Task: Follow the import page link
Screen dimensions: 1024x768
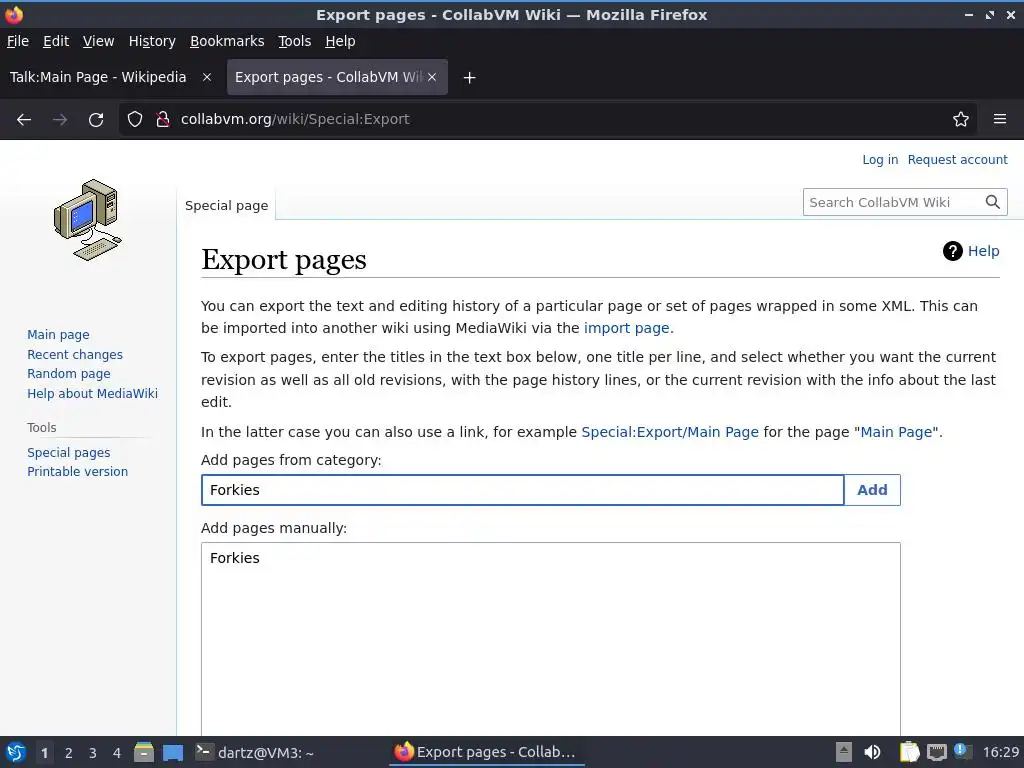Action: click(x=626, y=328)
